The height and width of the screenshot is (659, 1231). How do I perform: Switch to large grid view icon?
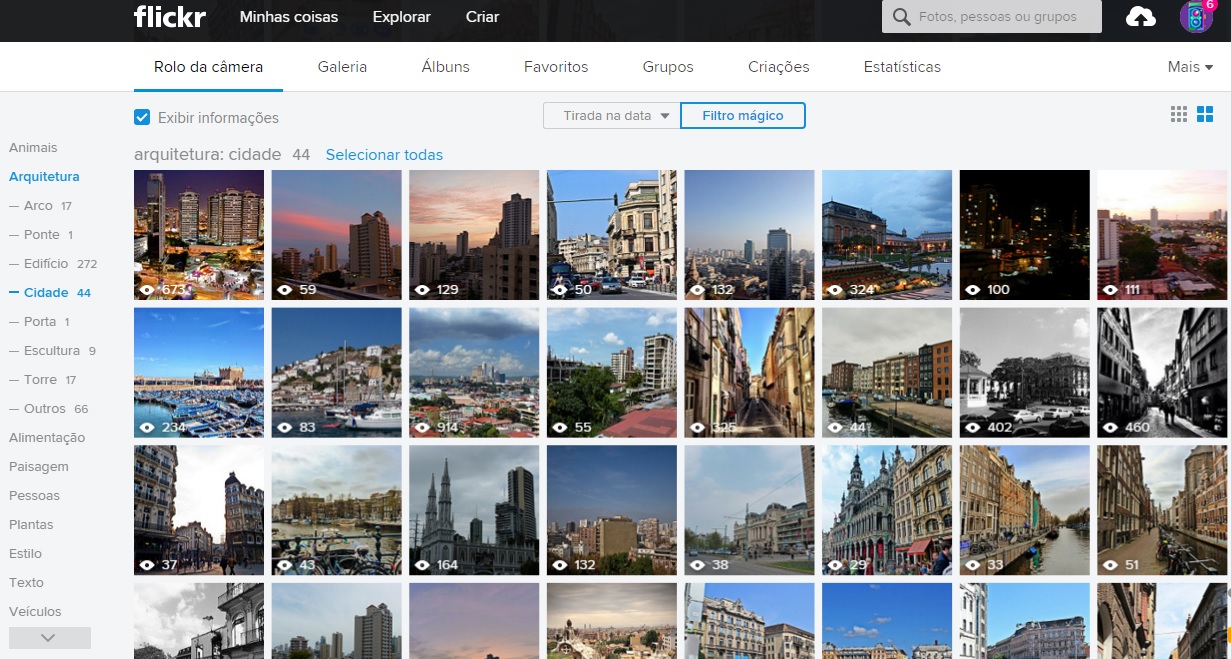(x=1205, y=114)
